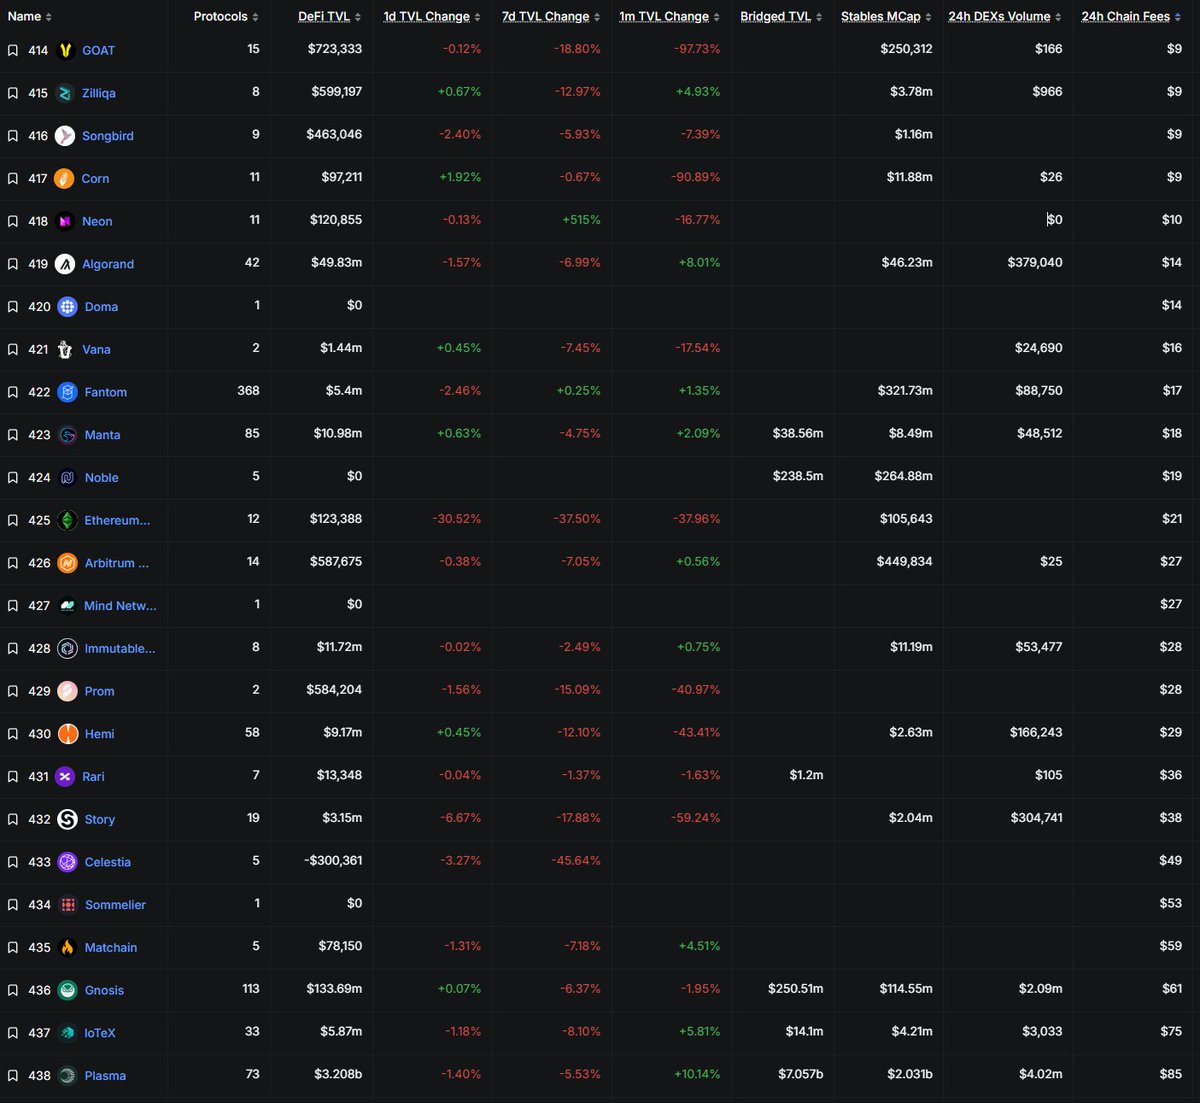Screen dimensions: 1200x1103
Task: Click the Hemi chain logo icon
Action: [x=67, y=734]
